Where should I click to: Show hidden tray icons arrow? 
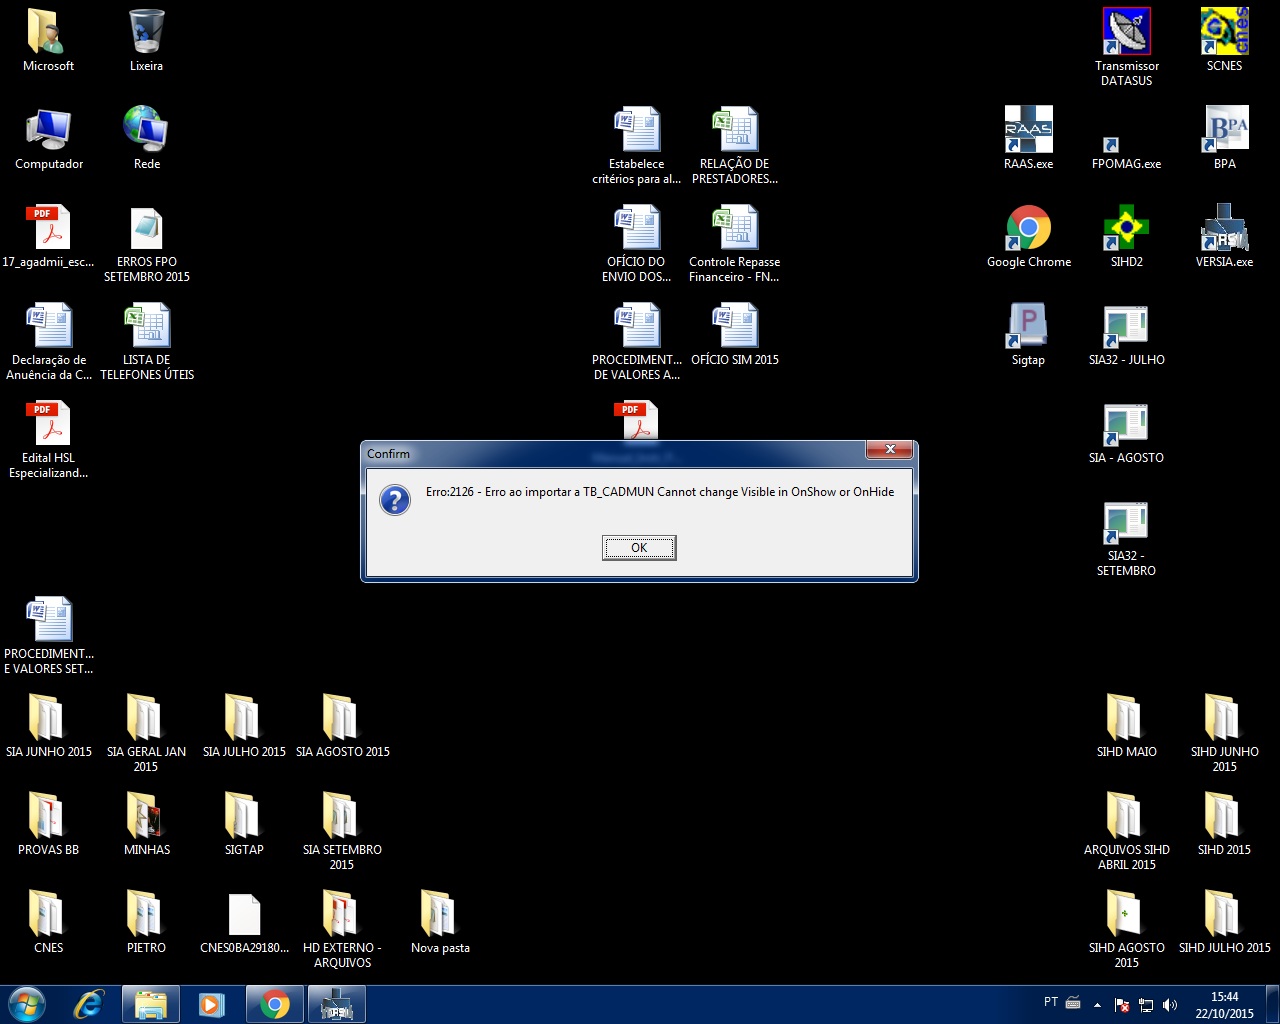tap(1097, 1005)
